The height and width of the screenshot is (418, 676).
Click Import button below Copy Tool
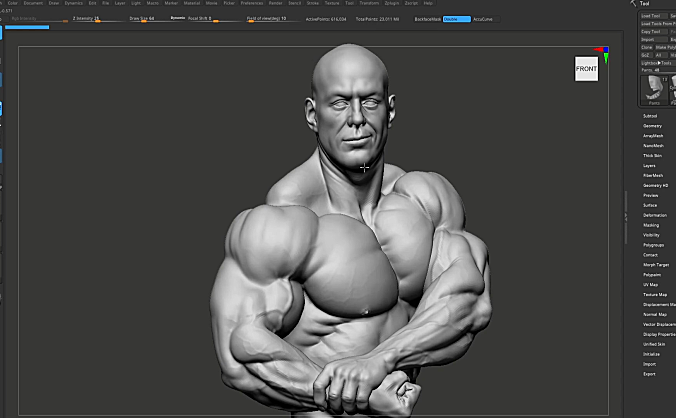(x=653, y=40)
